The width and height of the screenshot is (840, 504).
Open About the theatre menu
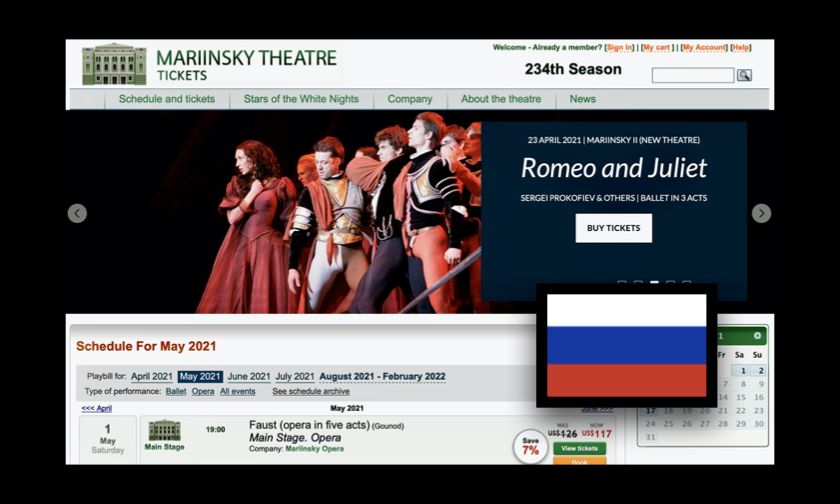pos(501,99)
